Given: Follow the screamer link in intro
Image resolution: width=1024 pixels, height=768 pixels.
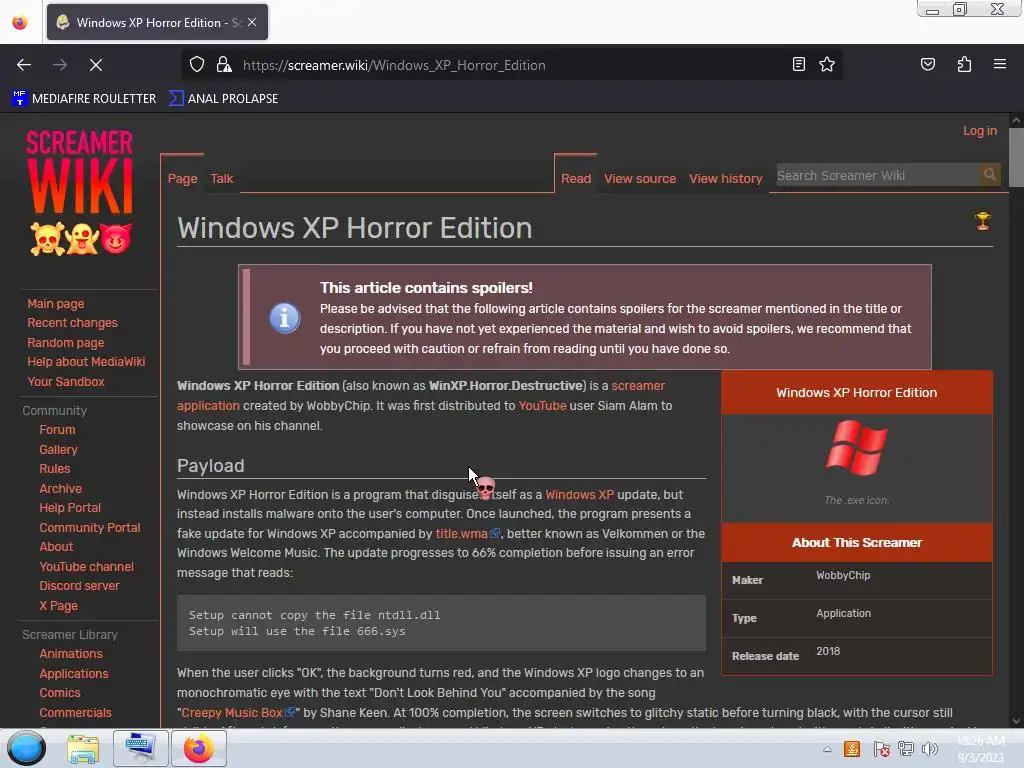Looking at the screenshot, I should click(x=638, y=386).
